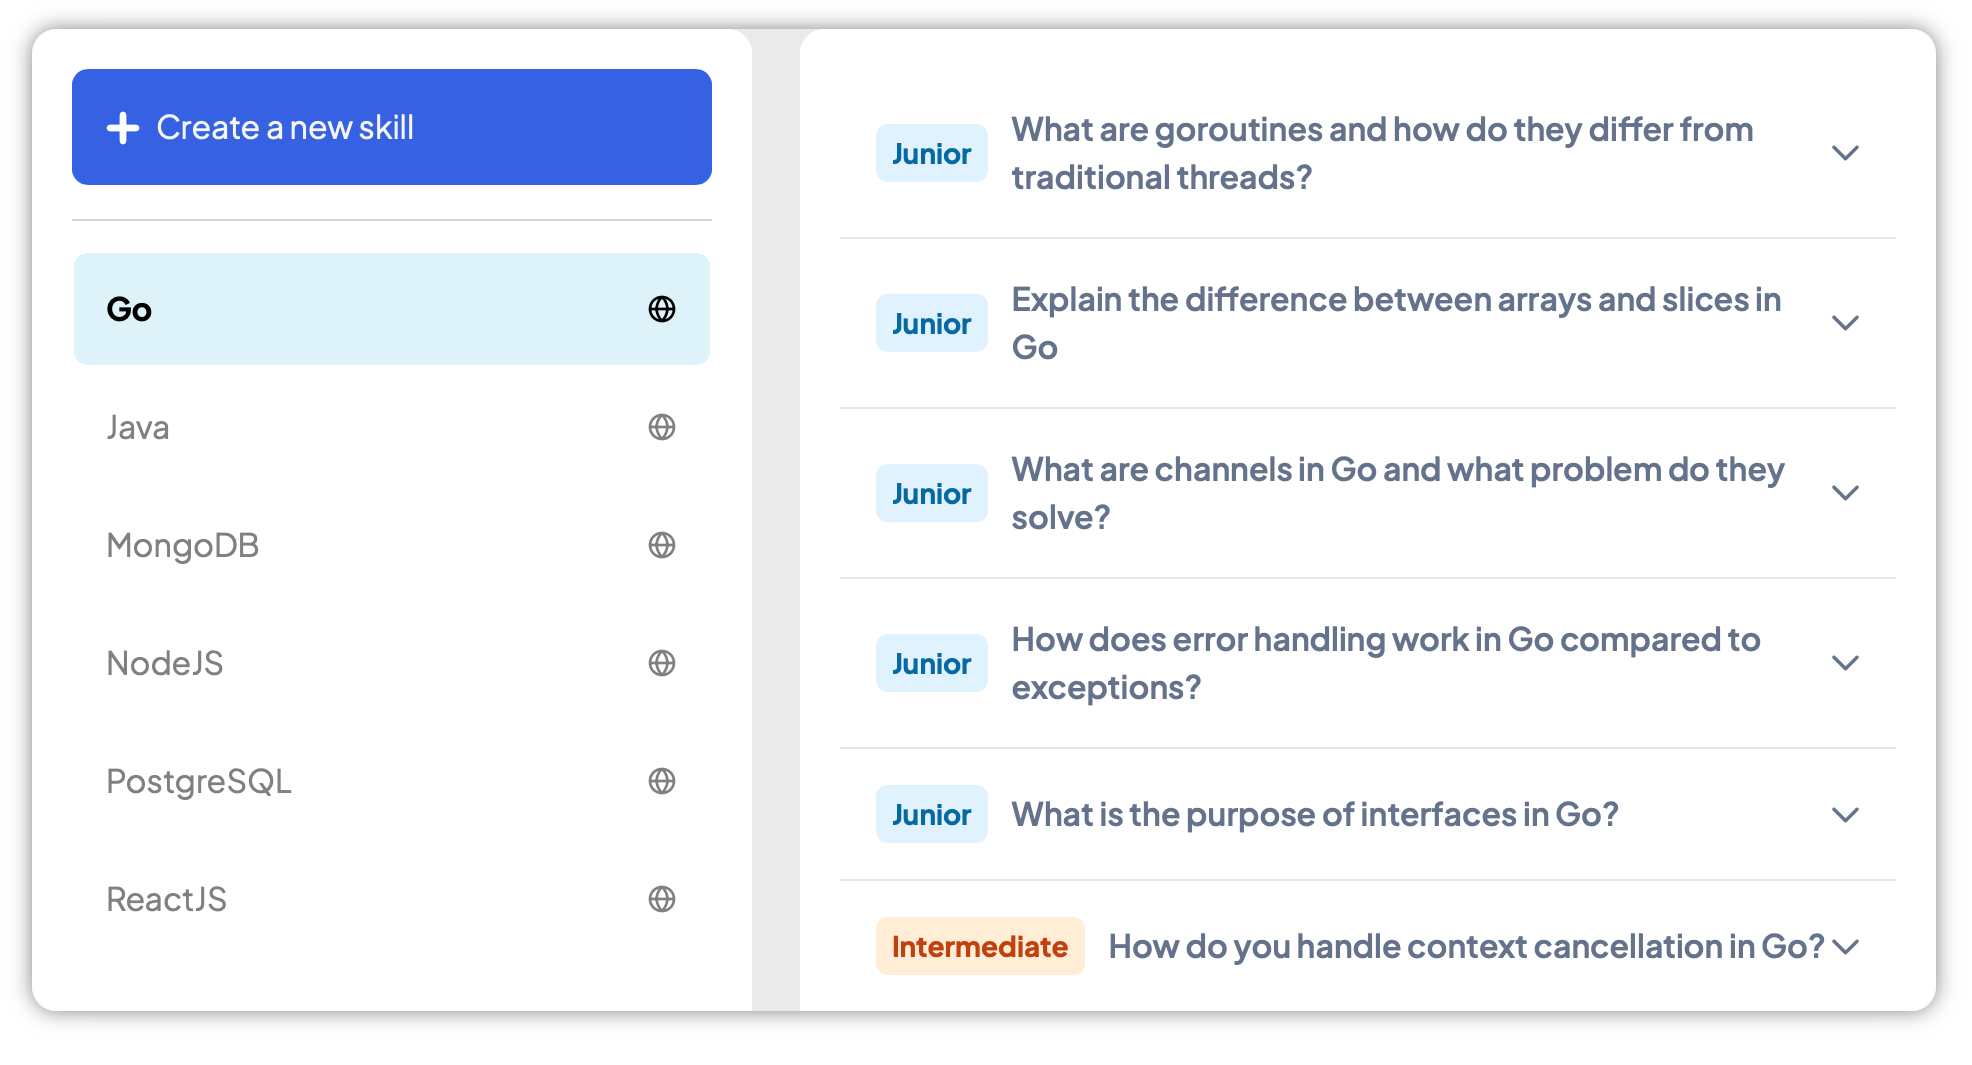The width and height of the screenshot is (1972, 1065).
Task: Click the globe icon beside PostgreSQL
Action: 662,781
